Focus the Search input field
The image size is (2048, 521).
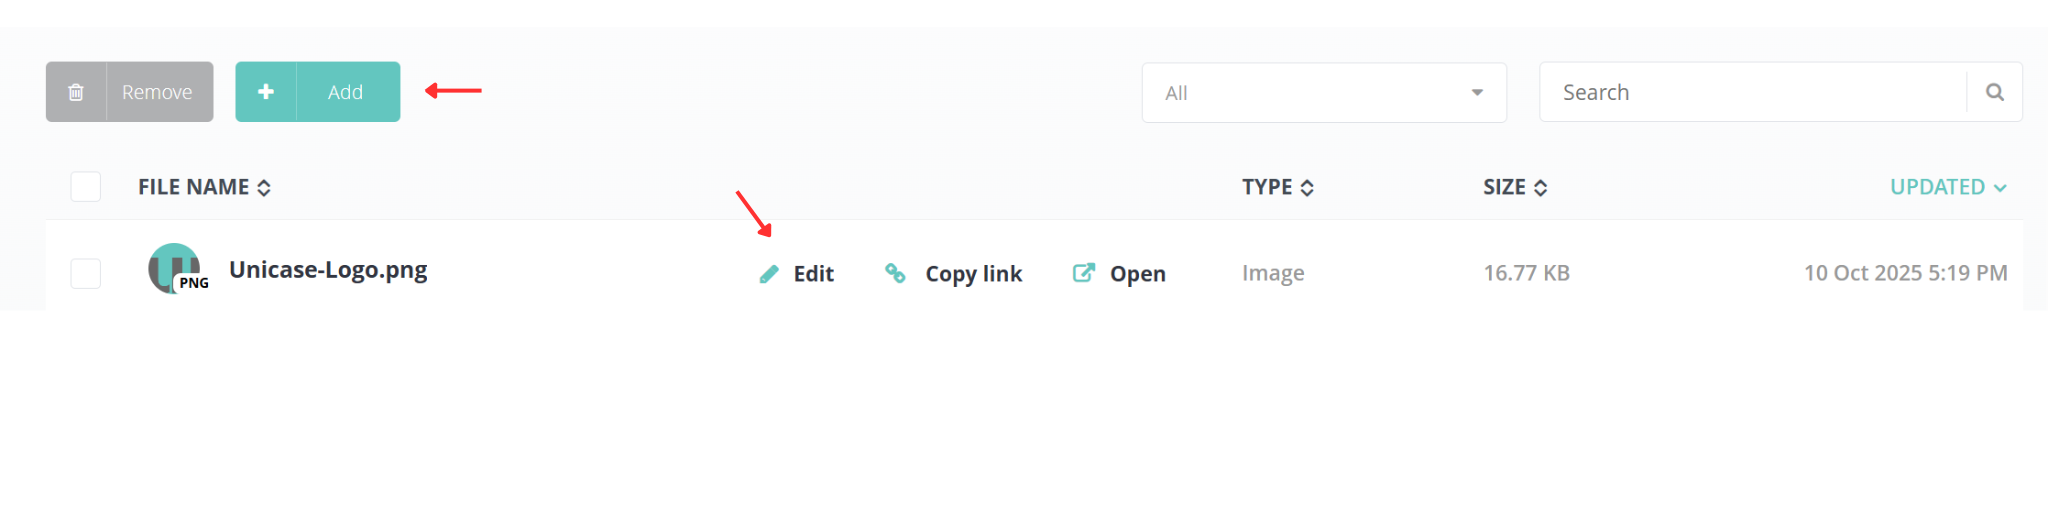[1753, 92]
